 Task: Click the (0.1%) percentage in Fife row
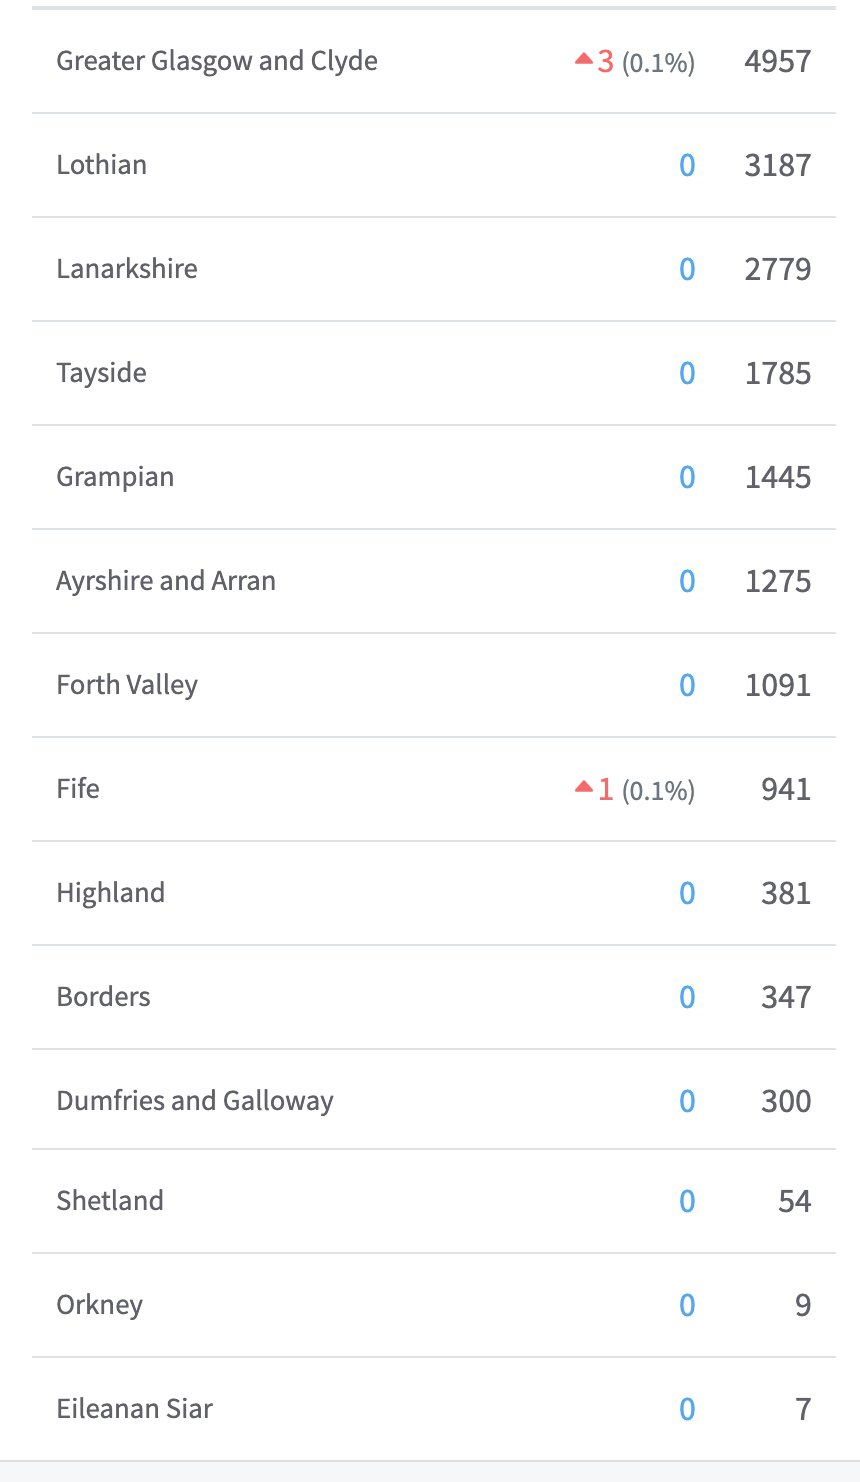658,791
